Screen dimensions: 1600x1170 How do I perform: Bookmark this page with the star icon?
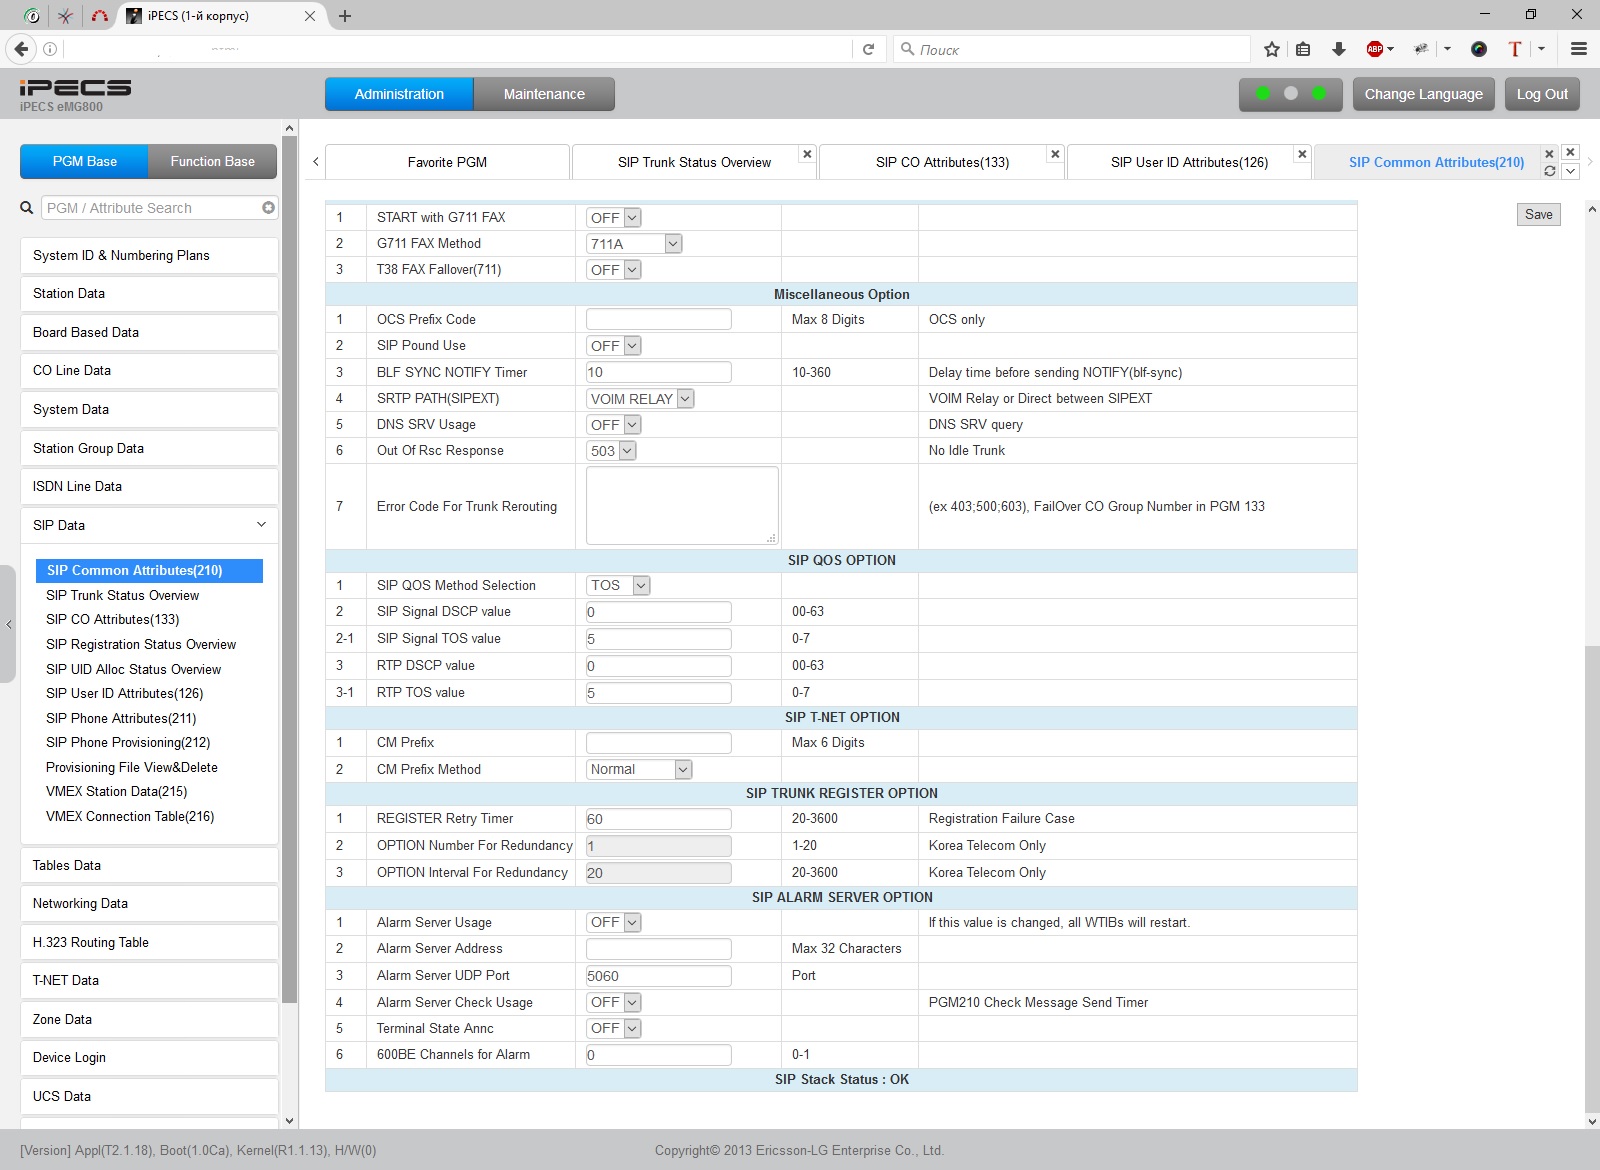1271,49
